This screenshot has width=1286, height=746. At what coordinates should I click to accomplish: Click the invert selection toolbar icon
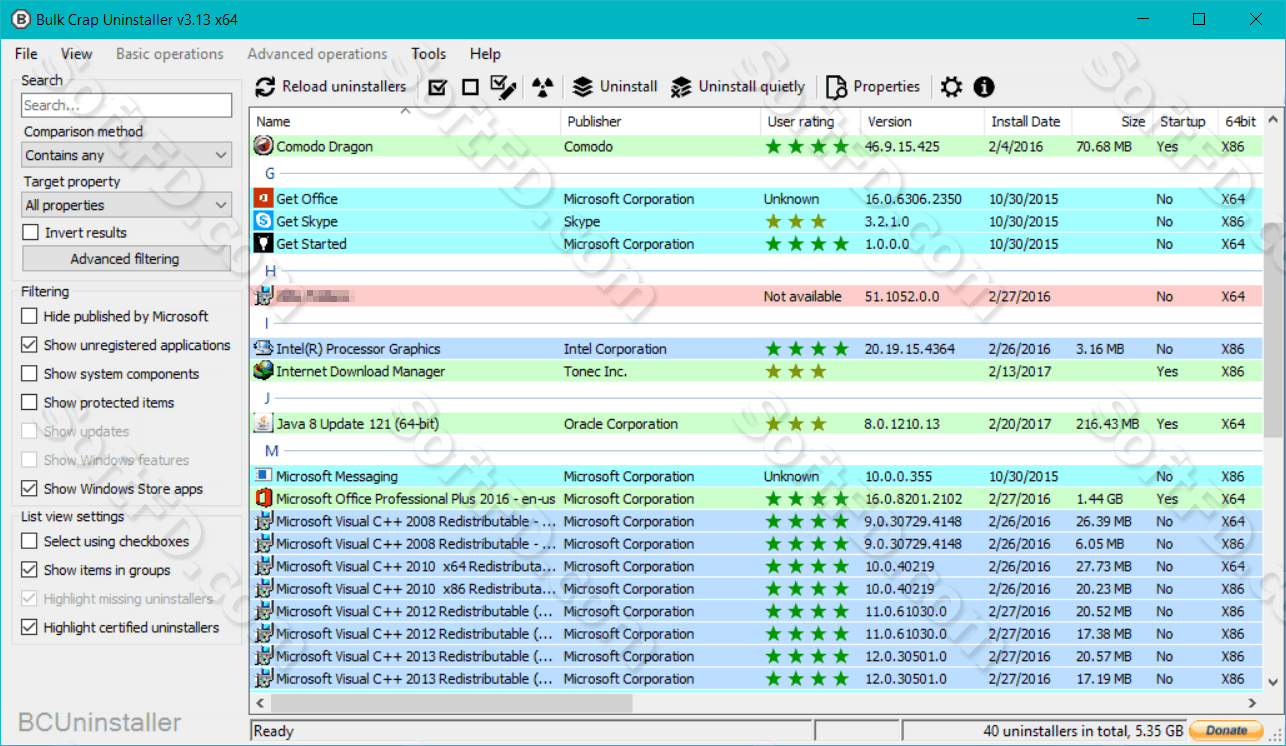504,87
